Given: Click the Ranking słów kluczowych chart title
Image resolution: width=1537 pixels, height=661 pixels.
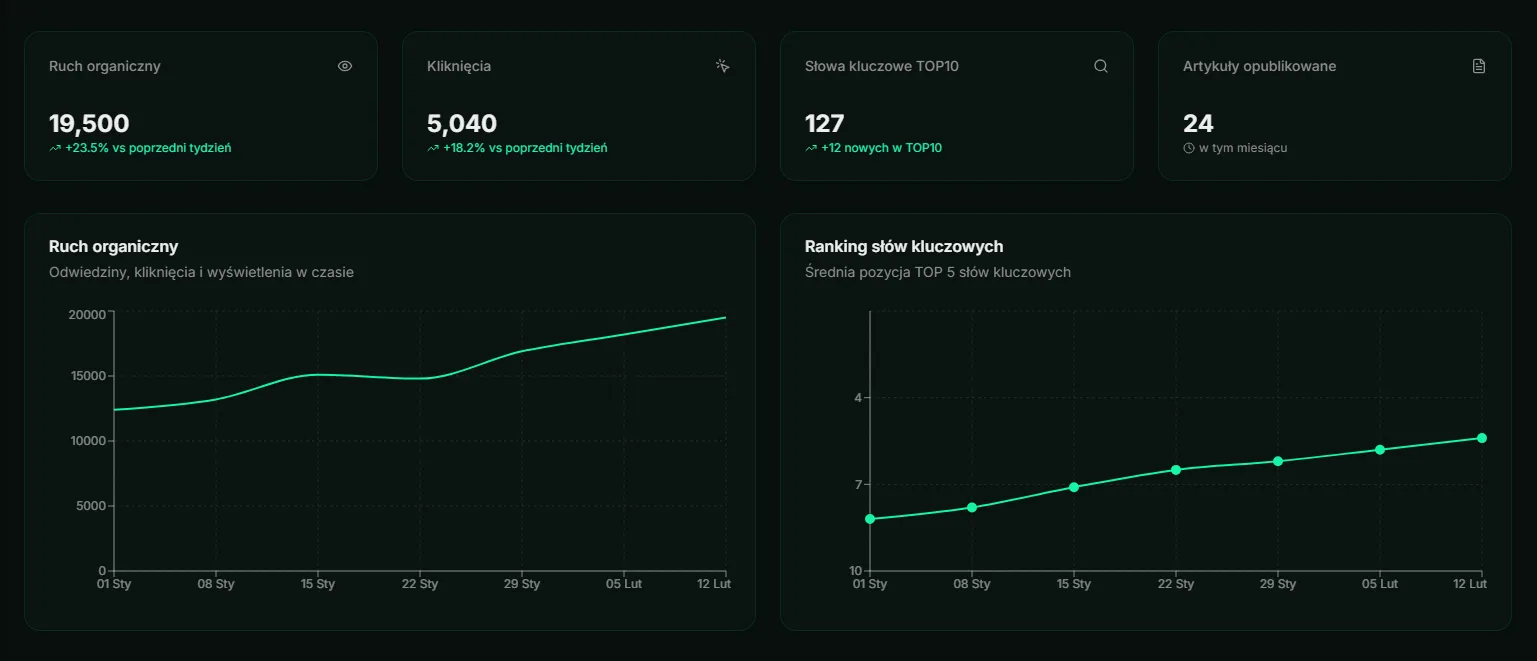Looking at the screenshot, I should tap(903, 246).
